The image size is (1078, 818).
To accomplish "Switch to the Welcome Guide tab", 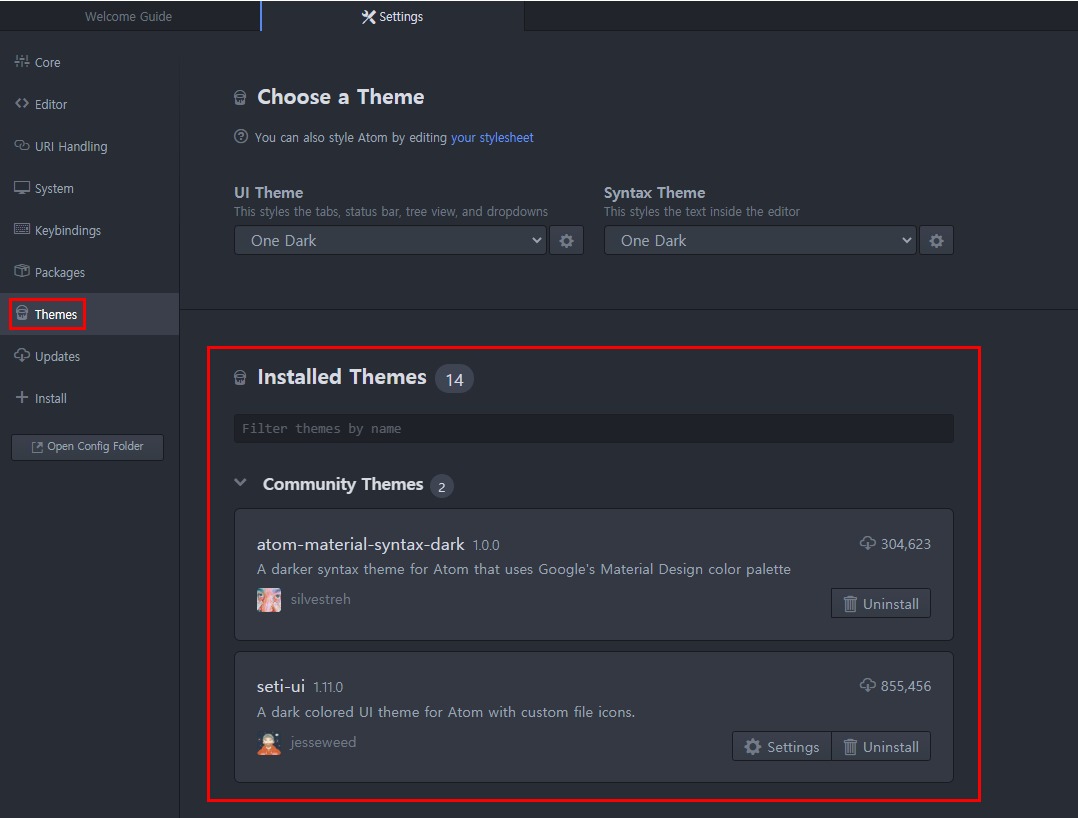I will coord(129,16).
